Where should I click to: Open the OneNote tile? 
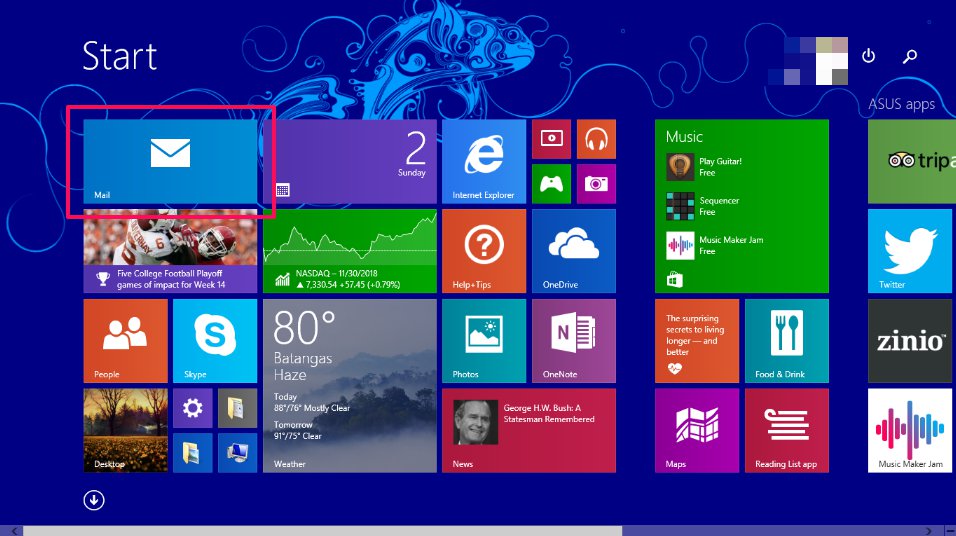[x=574, y=341]
